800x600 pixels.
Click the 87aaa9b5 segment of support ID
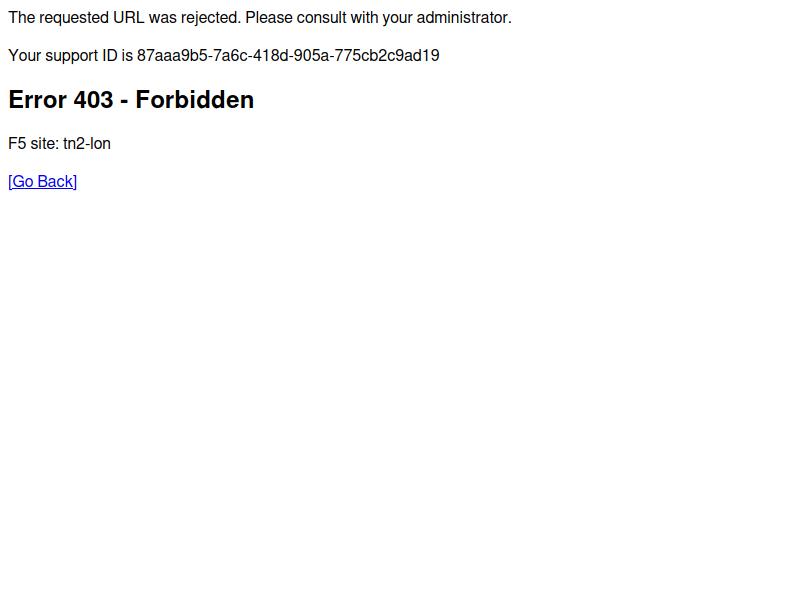point(172,55)
